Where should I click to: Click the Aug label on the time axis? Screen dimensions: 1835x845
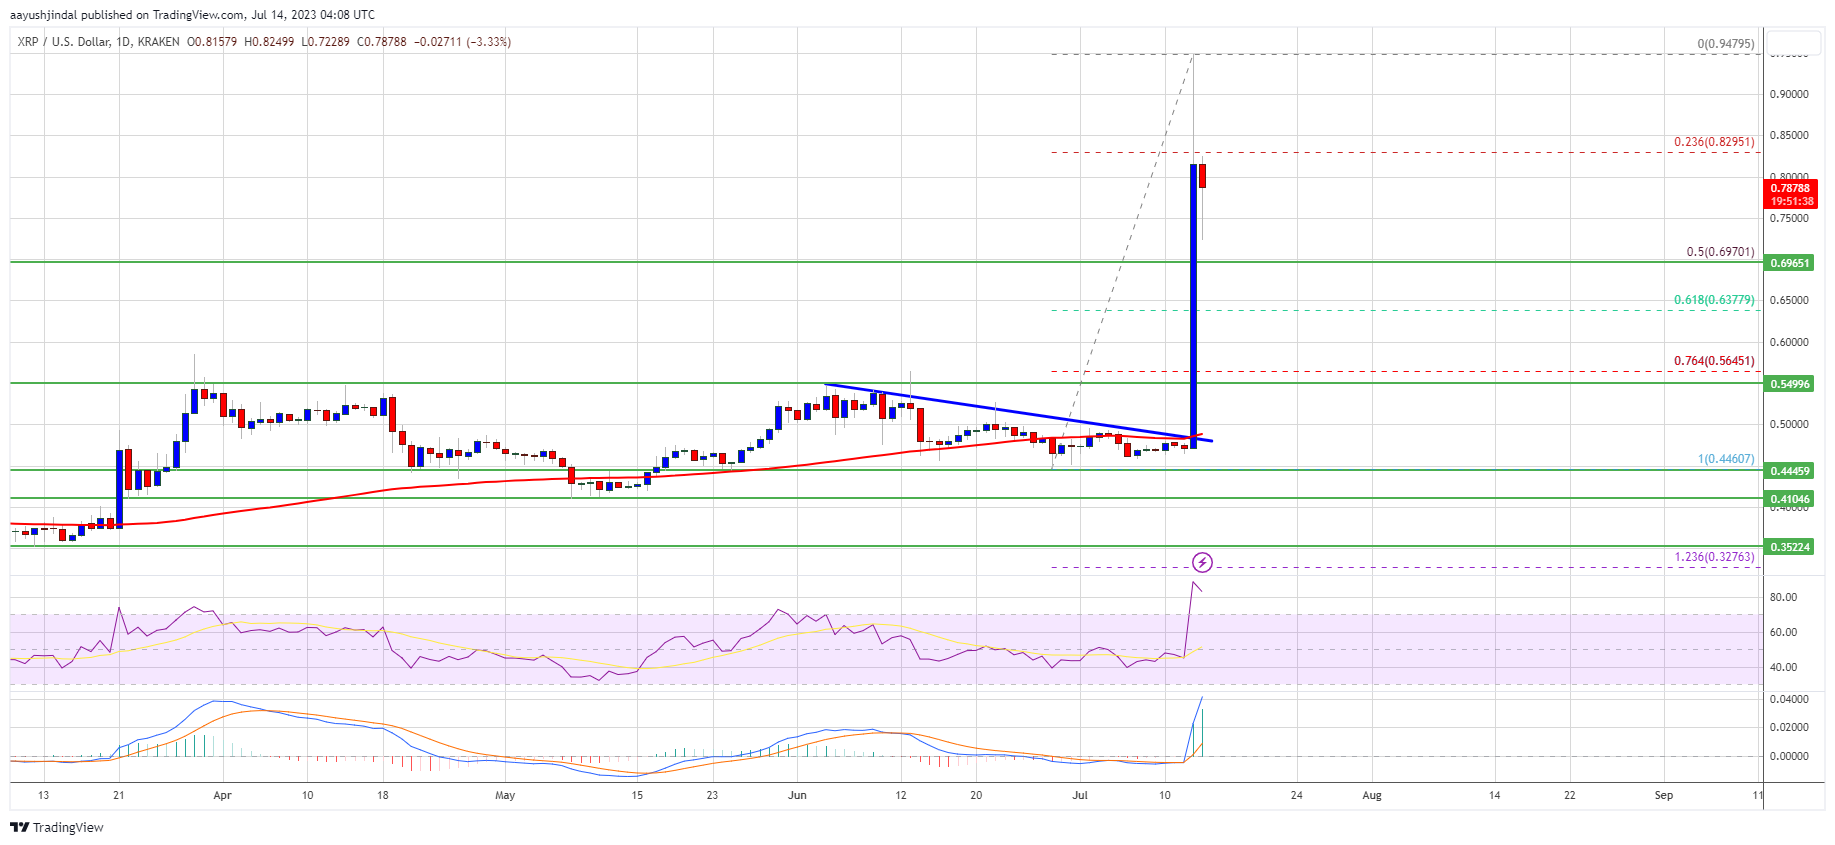click(x=1372, y=796)
